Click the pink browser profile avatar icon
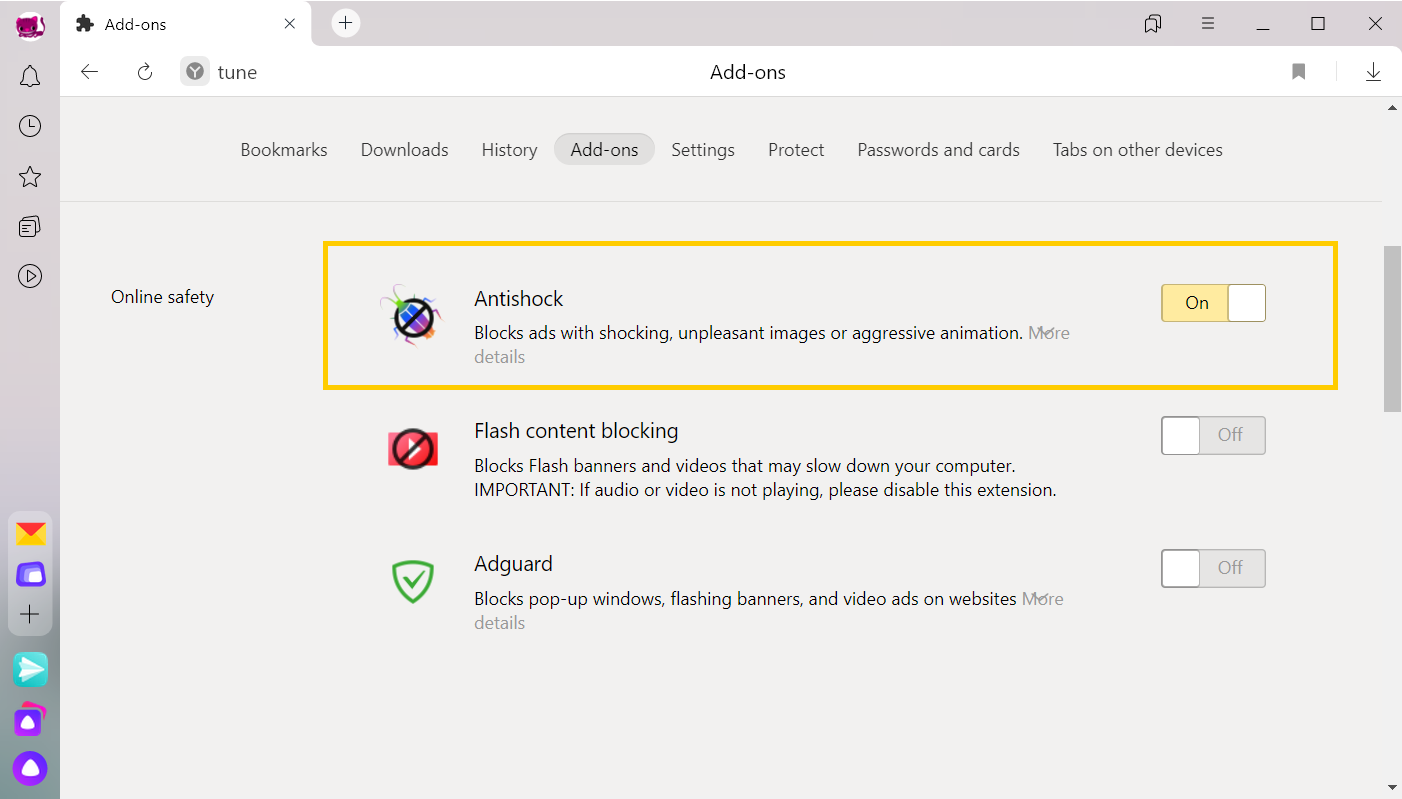 point(30,24)
